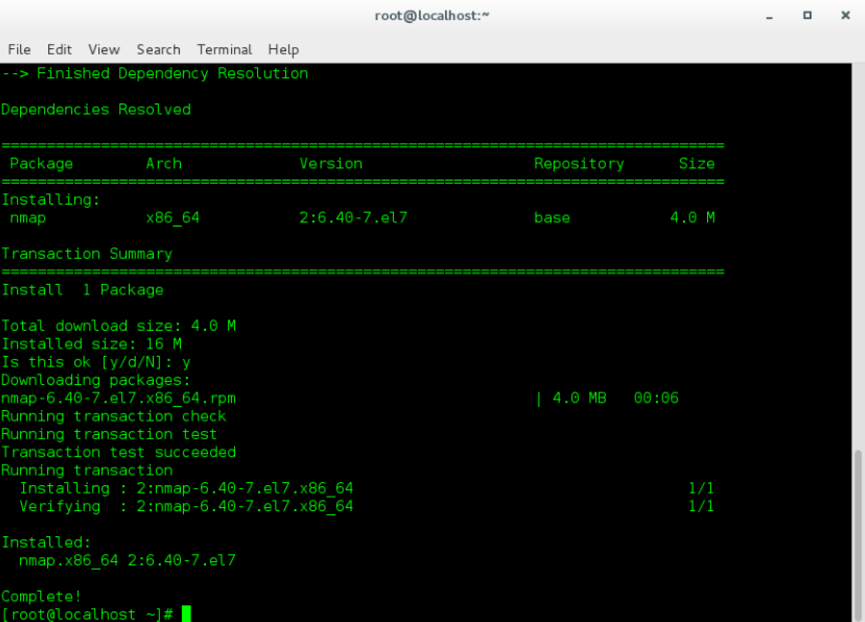Image resolution: width=865 pixels, height=622 pixels.
Task: Click the nmap-6.40-7.el7.x86_64.rpm filename text
Action: point(118,398)
